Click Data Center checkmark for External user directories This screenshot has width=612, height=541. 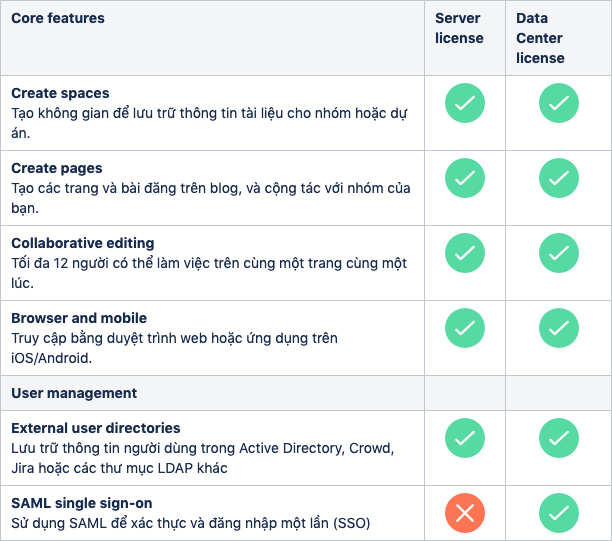pyautogui.click(x=559, y=438)
